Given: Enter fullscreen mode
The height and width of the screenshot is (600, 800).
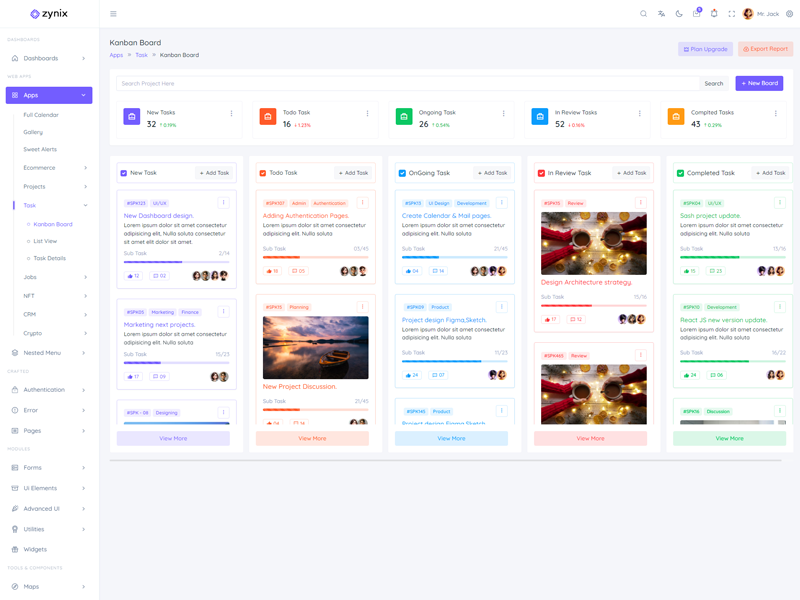Looking at the screenshot, I should click(x=731, y=14).
